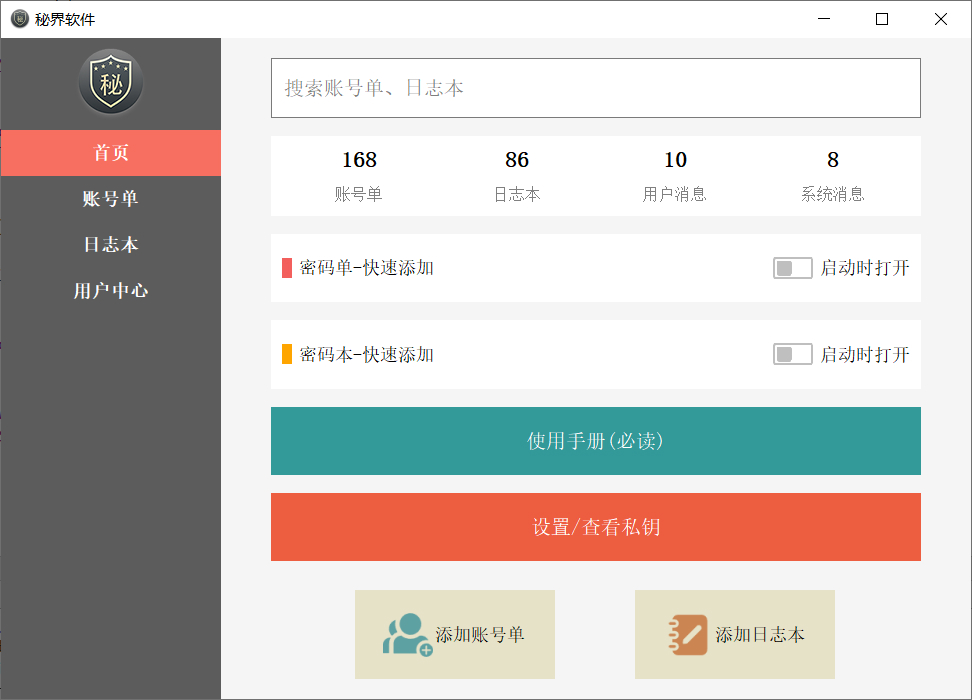Click the red marker beside 密码单-快速添加
The image size is (972, 700).
pos(287,268)
